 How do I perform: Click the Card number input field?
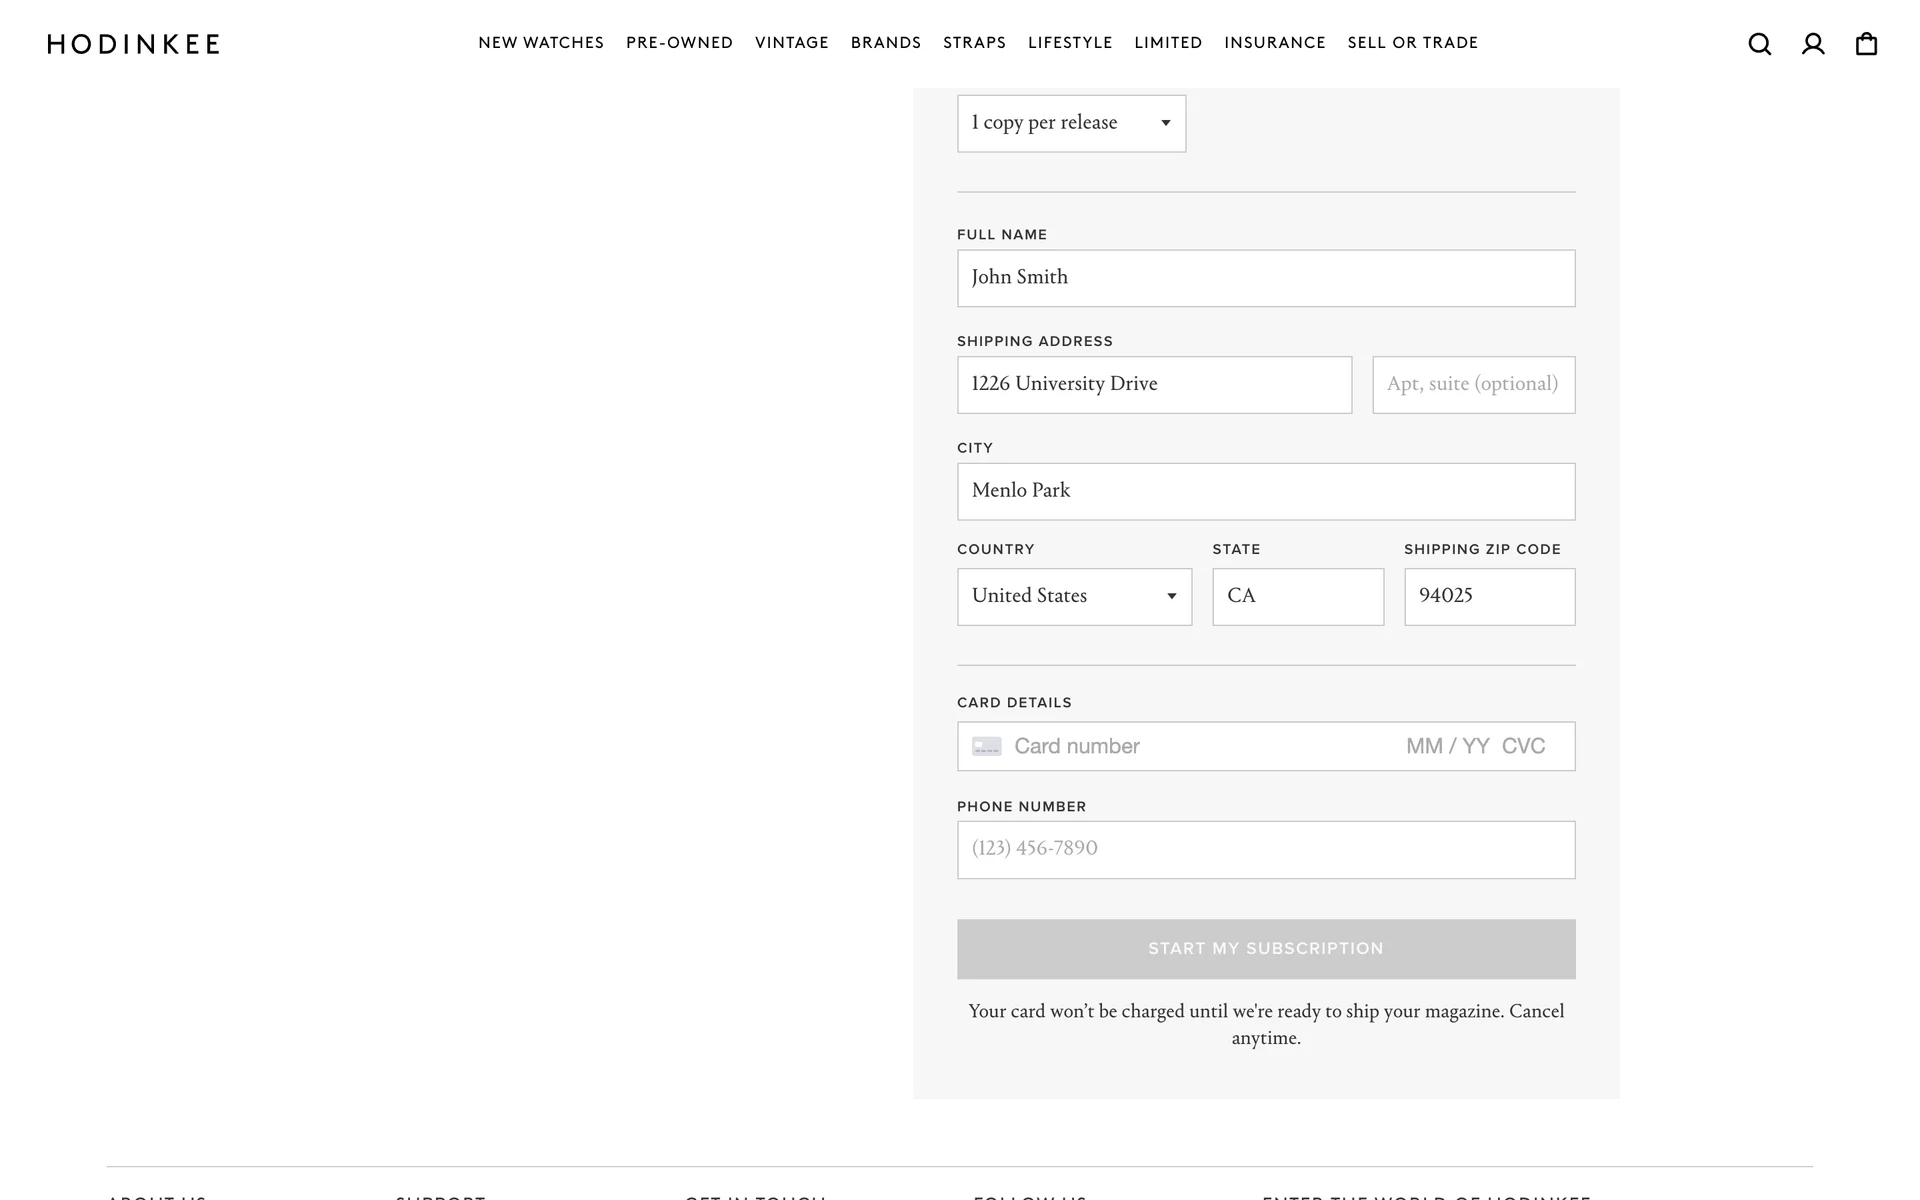[x=1200, y=747]
